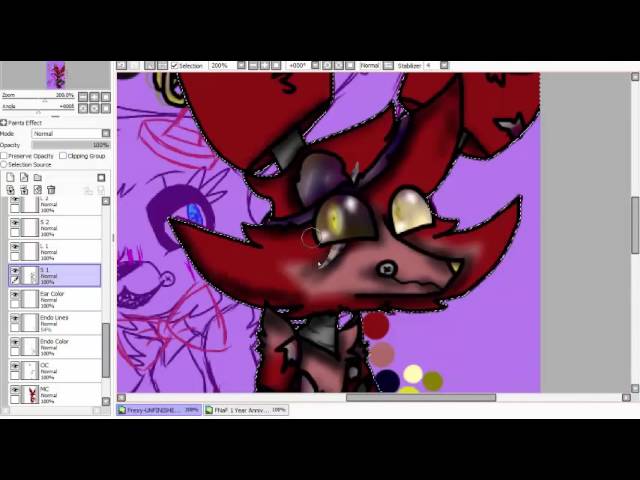Viewport: 640px width, 480px height.
Task: Hide the MC layer
Action: tap(15, 389)
